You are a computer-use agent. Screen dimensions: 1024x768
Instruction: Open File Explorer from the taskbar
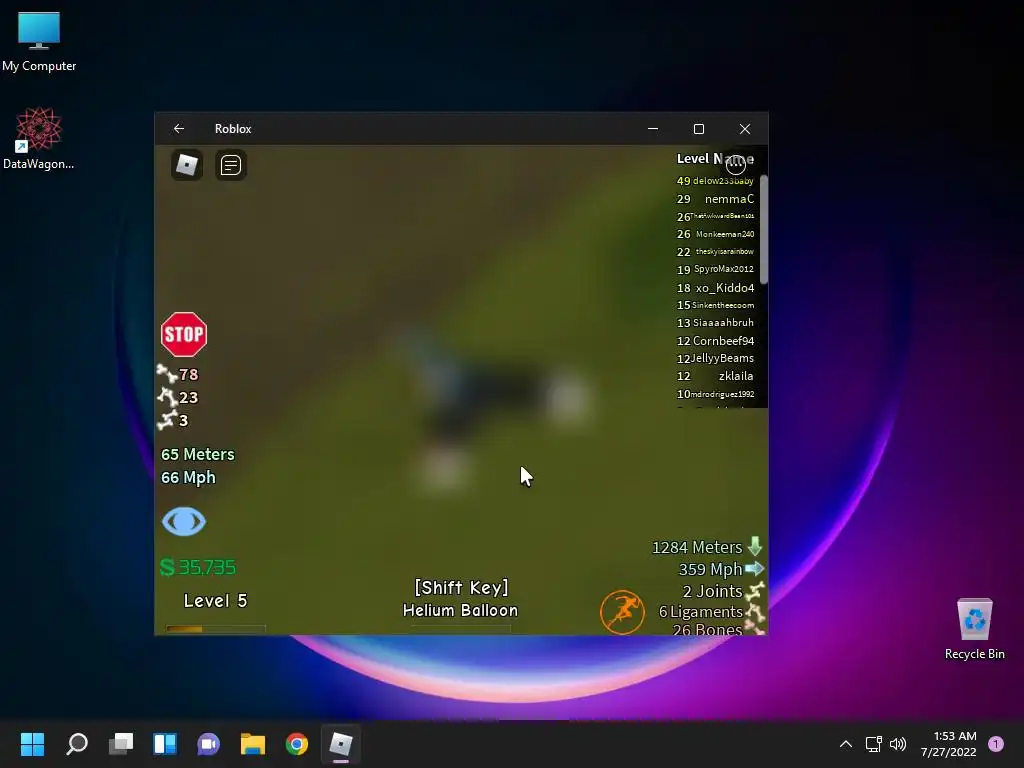(x=253, y=744)
